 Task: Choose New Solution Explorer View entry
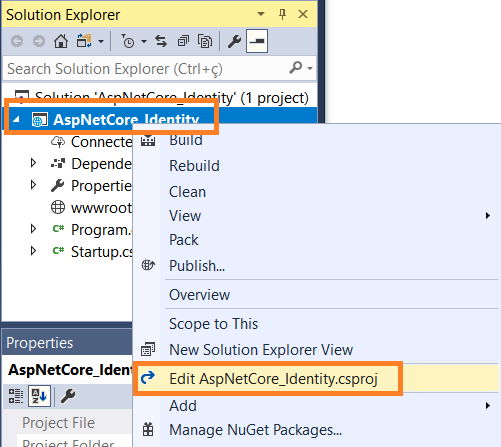coord(261,350)
